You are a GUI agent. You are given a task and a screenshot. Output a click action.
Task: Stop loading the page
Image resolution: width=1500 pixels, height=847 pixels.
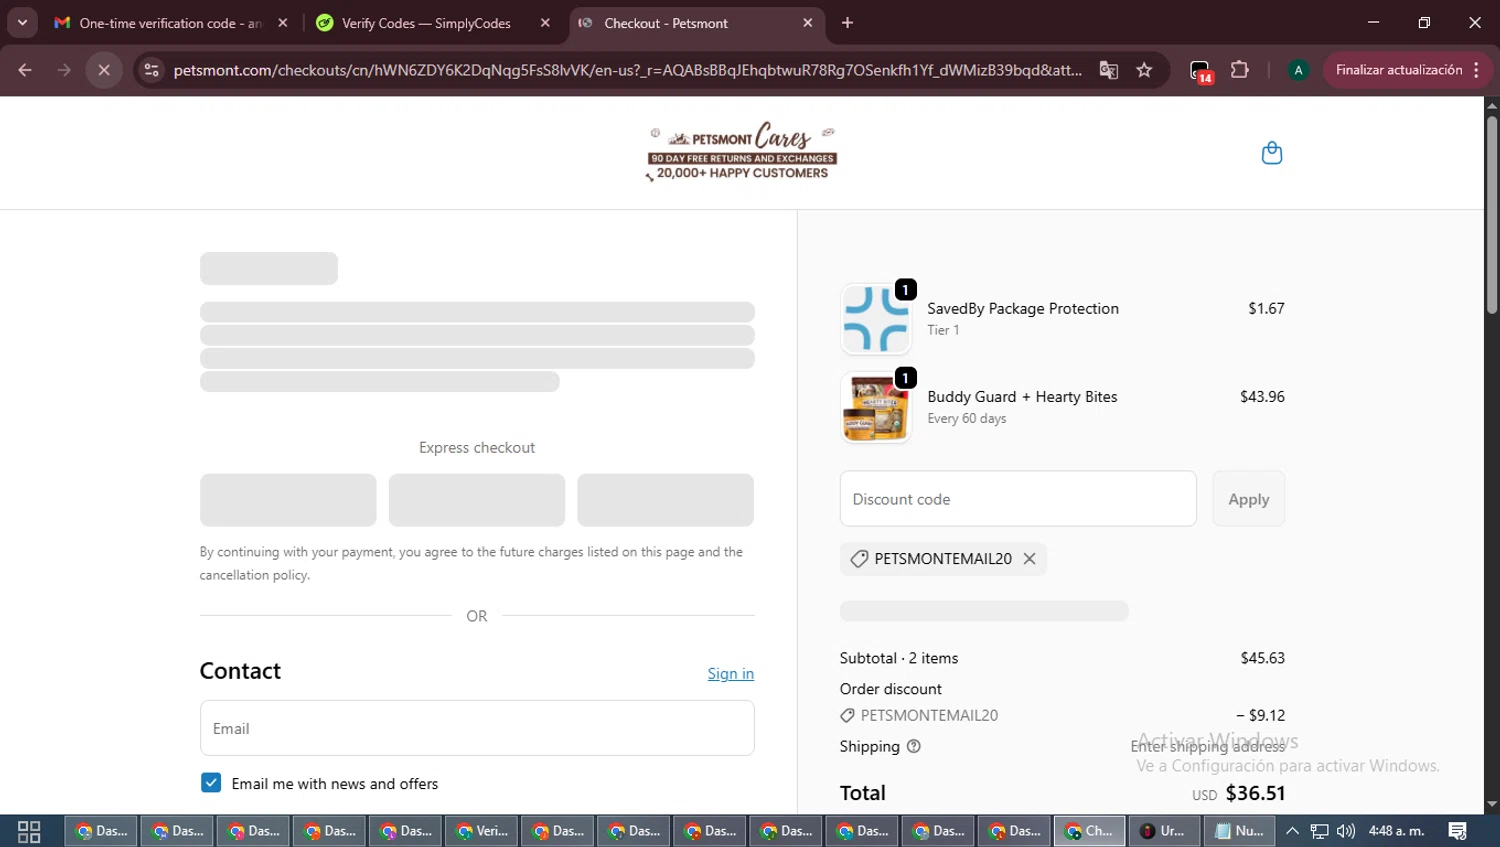point(104,70)
